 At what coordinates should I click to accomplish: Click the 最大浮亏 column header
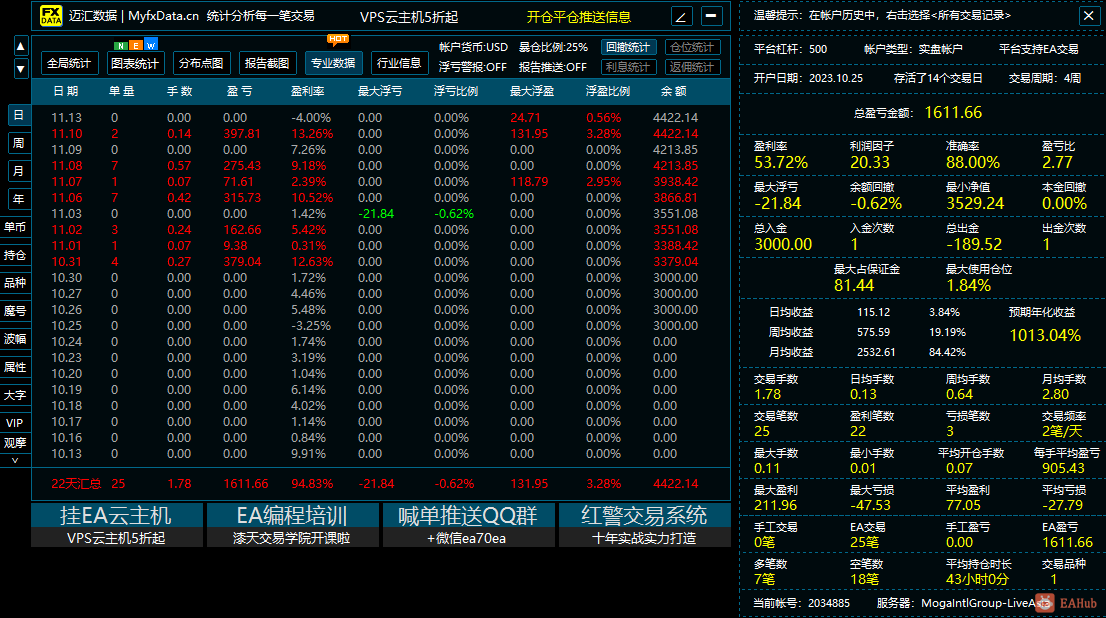click(x=379, y=91)
